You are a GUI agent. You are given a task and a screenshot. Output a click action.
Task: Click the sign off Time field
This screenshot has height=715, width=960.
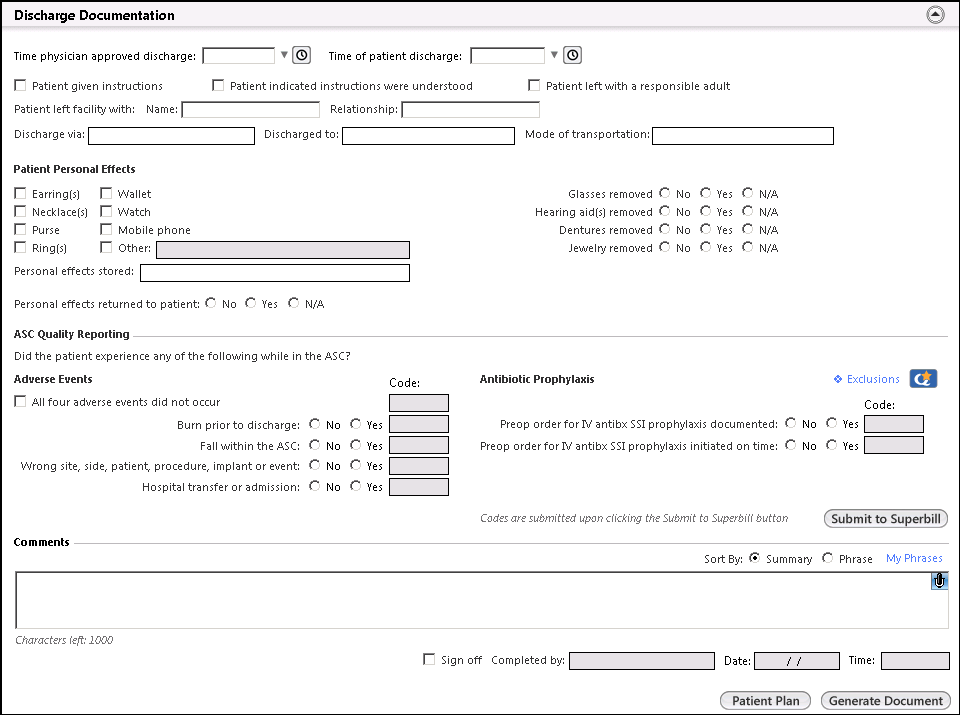(915, 661)
